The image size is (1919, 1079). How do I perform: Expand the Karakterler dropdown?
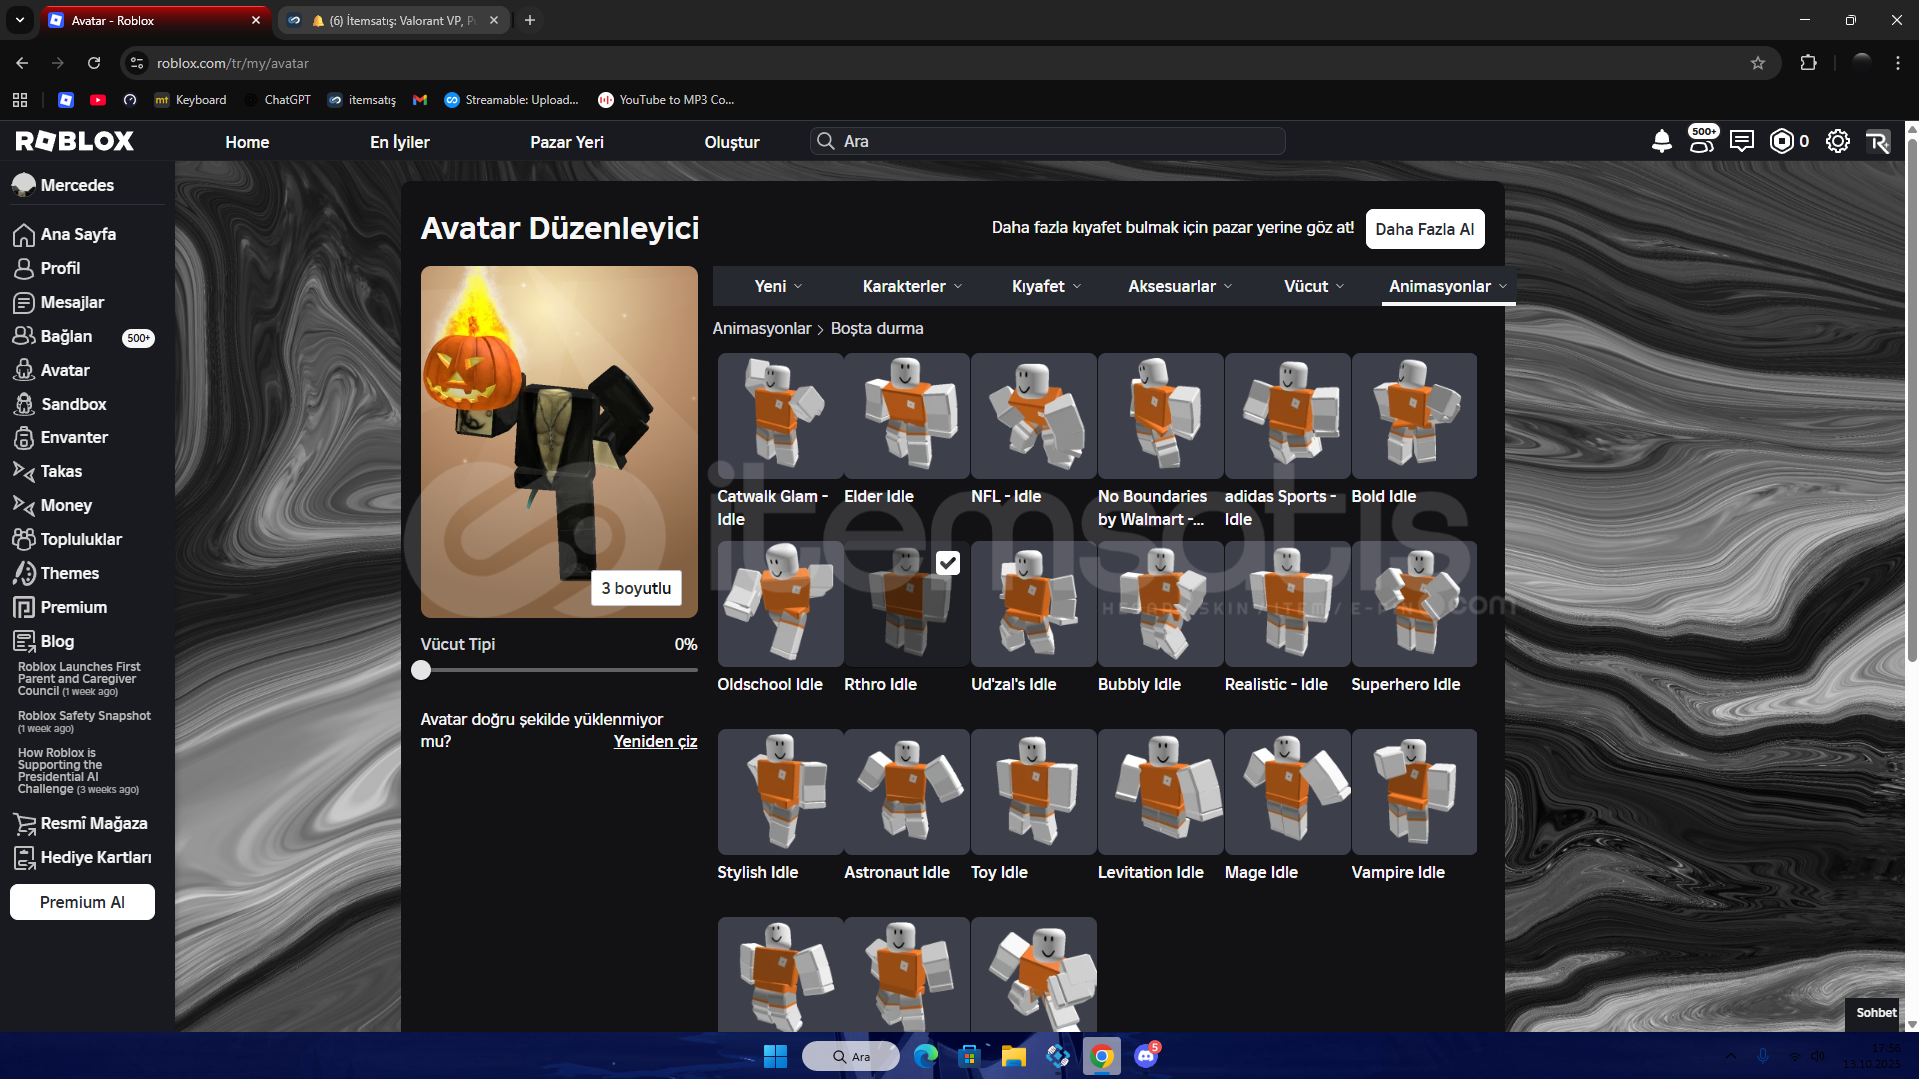(912, 286)
